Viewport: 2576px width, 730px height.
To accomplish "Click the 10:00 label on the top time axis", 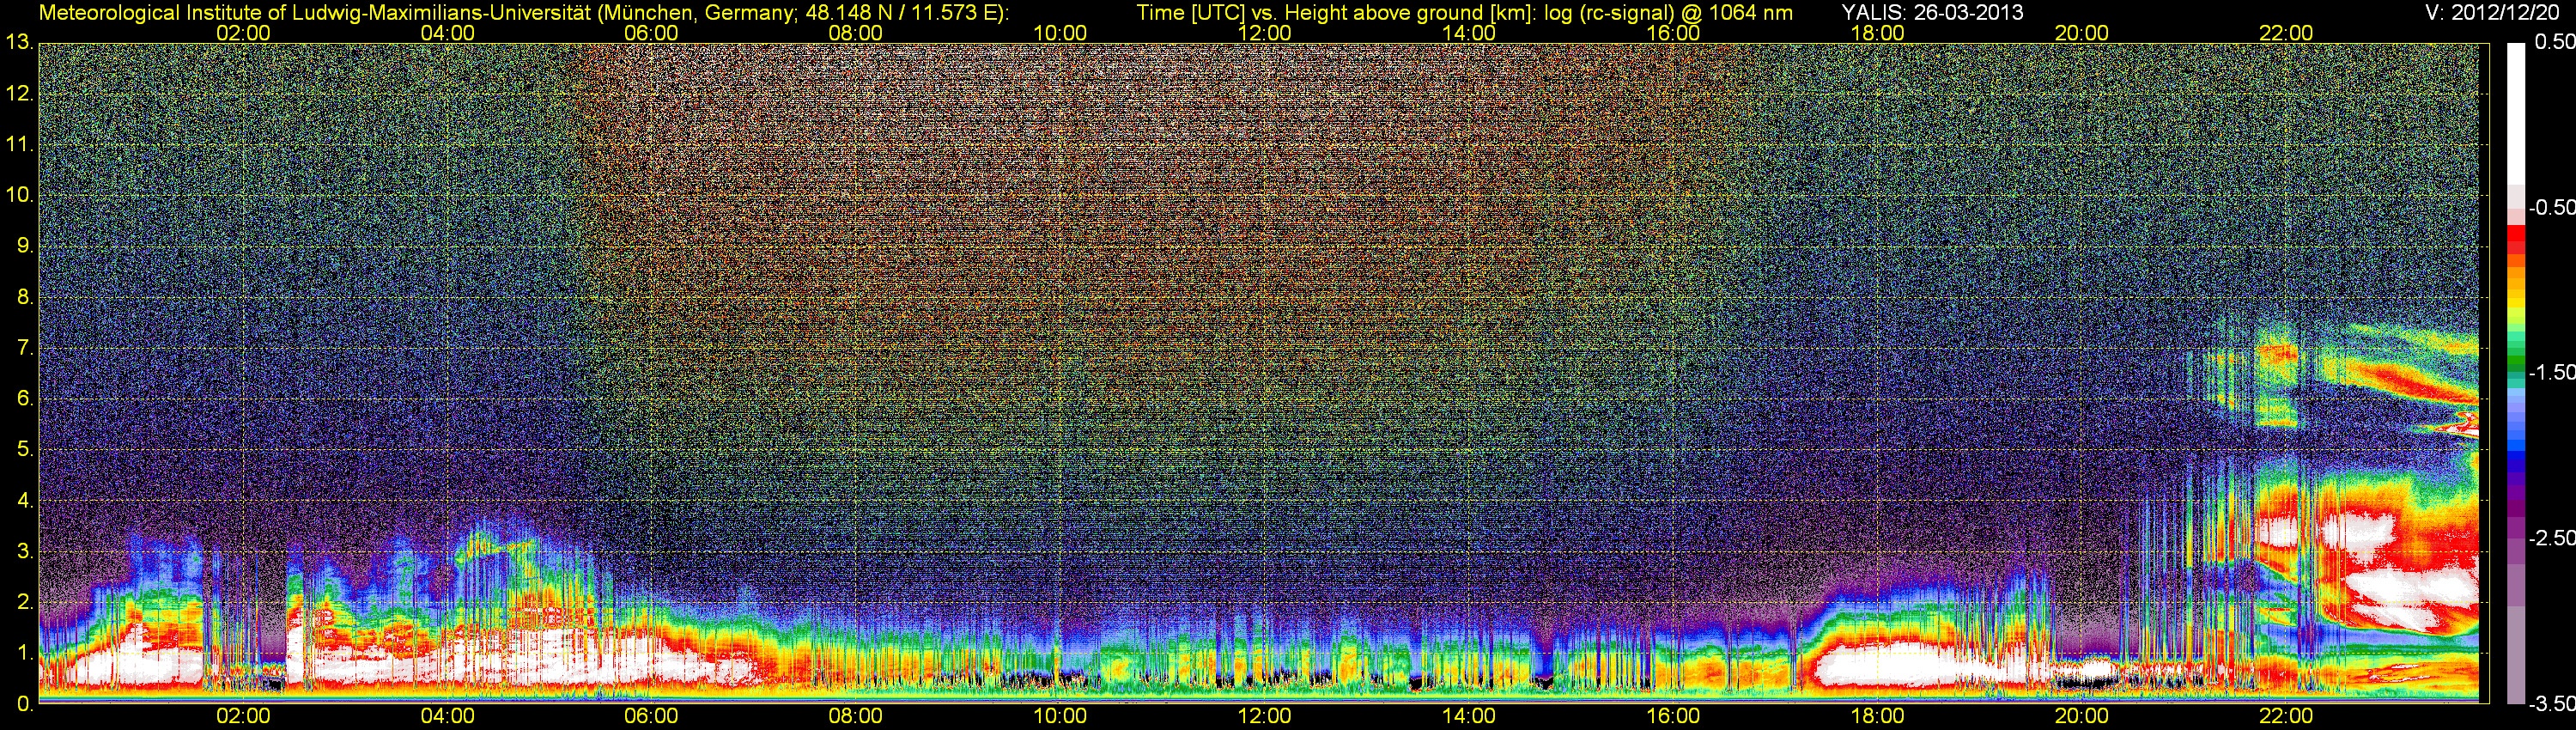I will 1060,33.
